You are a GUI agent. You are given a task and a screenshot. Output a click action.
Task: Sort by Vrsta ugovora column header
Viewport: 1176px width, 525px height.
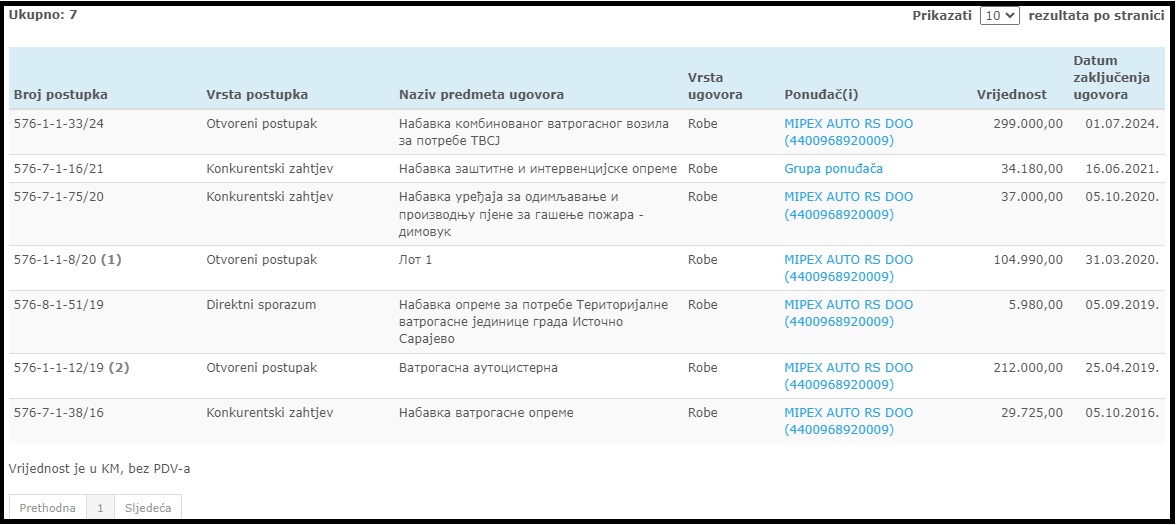coord(715,86)
